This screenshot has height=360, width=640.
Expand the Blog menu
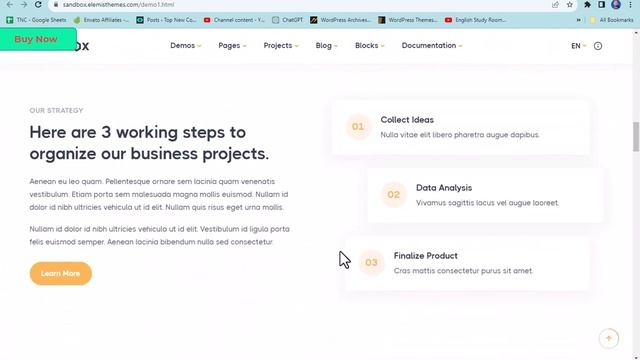click(x=327, y=46)
